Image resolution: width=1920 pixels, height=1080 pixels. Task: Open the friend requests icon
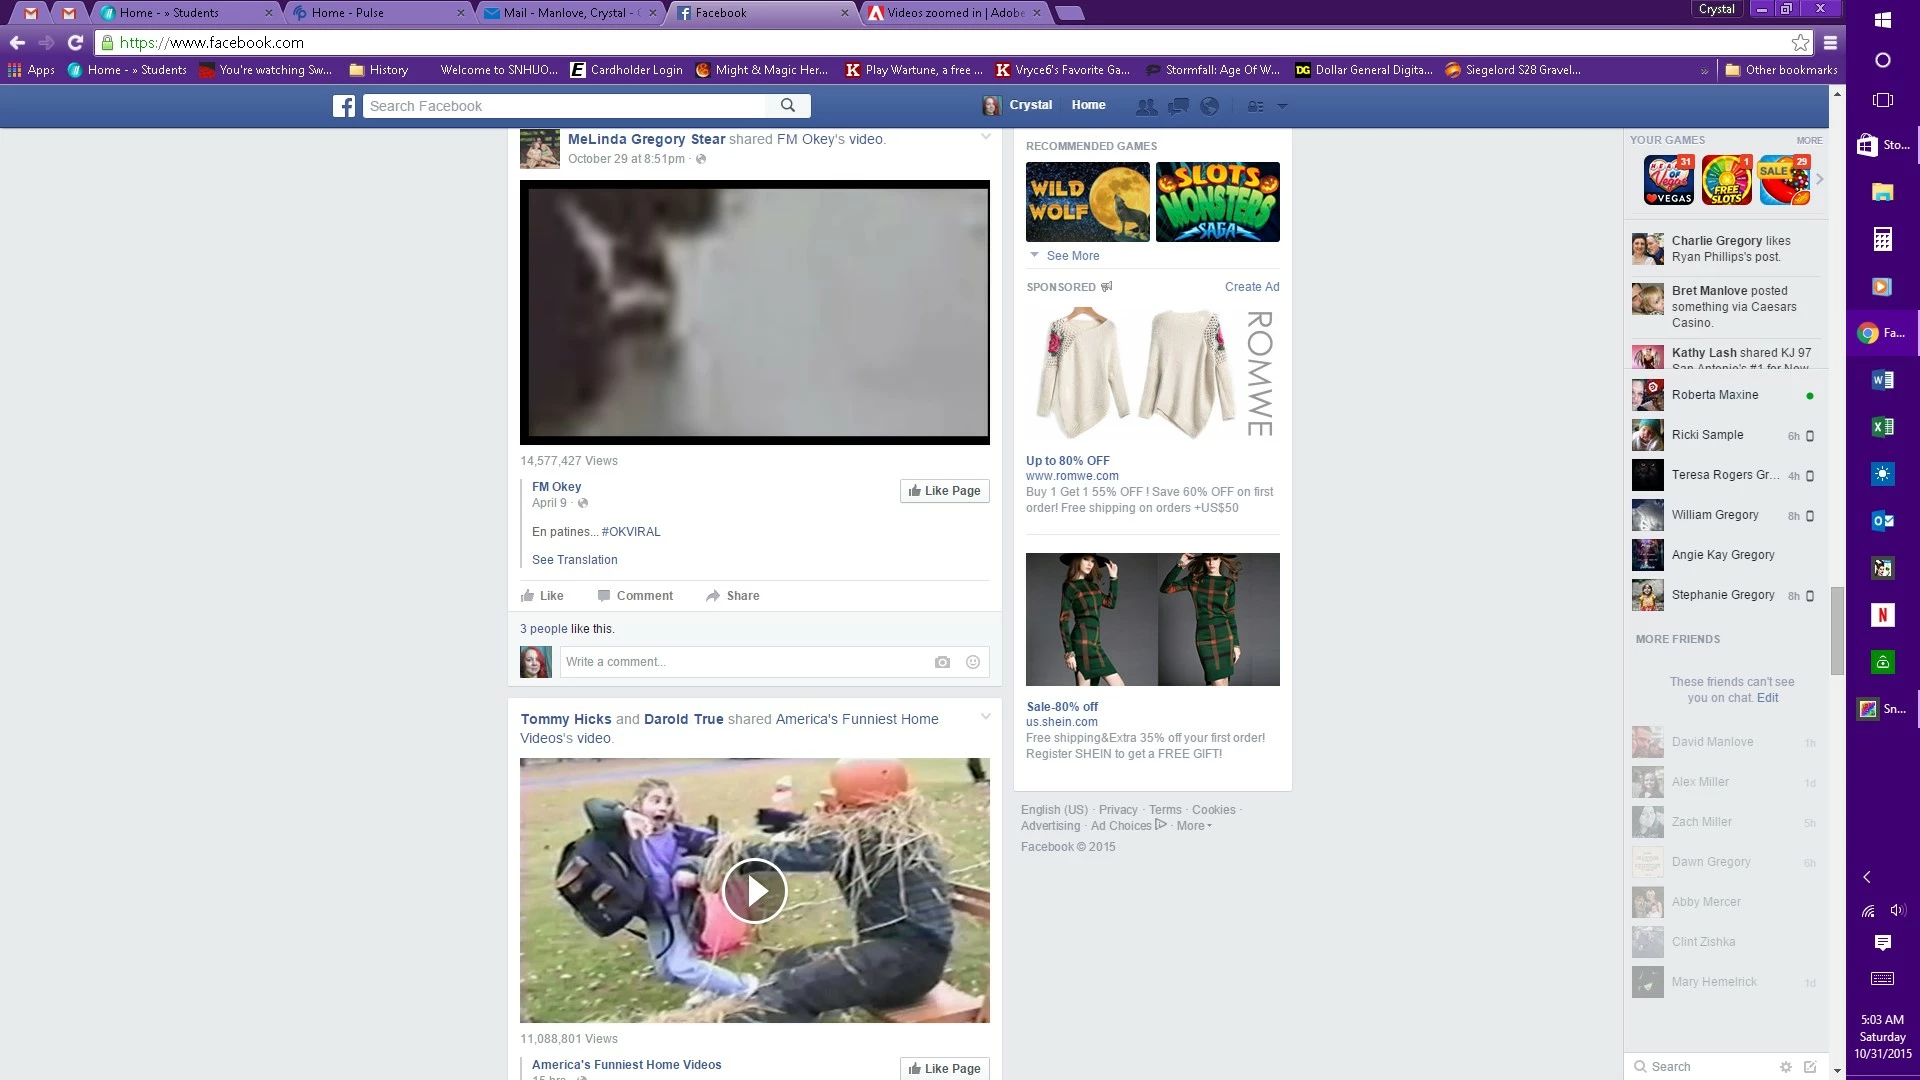(x=1146, y=106)
